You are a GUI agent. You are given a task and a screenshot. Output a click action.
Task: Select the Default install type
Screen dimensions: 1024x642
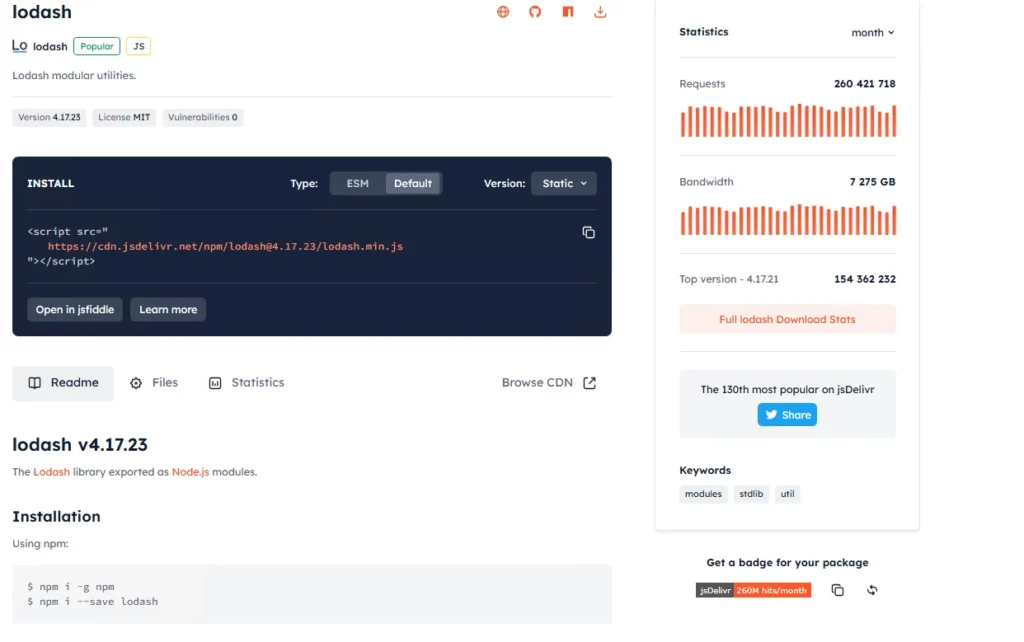tap(413, 183)
